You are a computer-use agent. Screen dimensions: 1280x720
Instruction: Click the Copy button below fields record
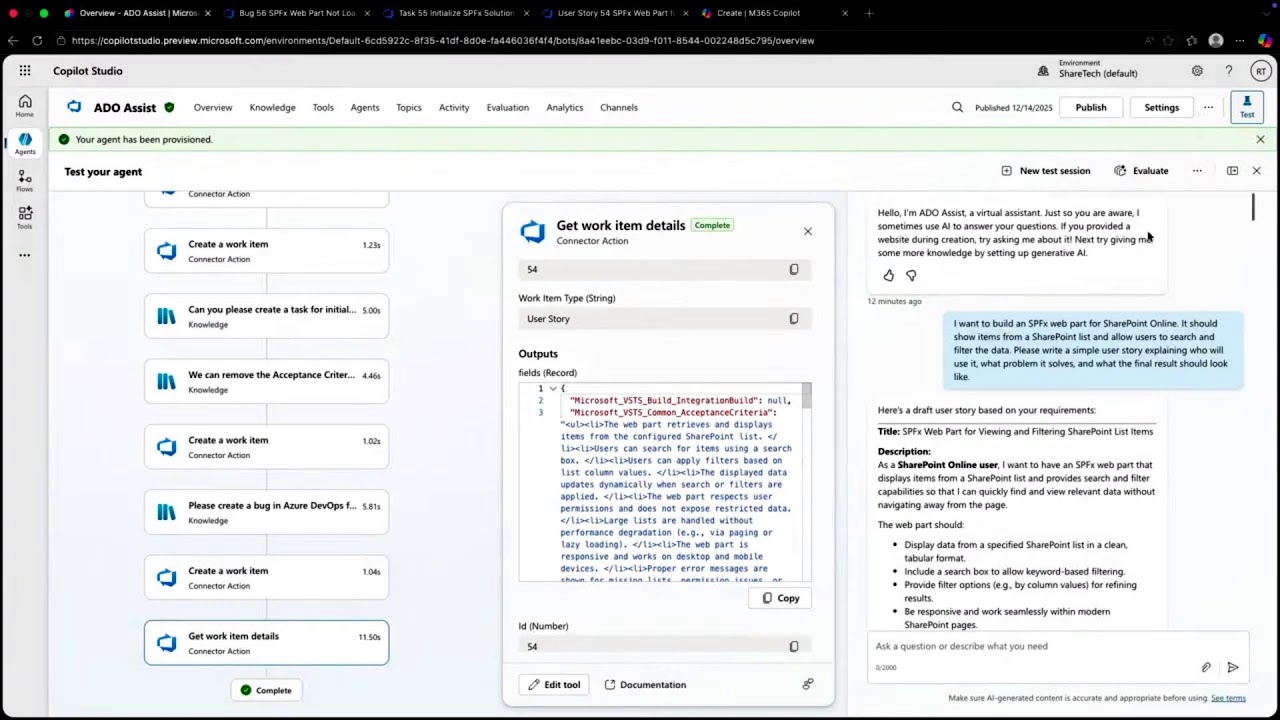[780, 598]
